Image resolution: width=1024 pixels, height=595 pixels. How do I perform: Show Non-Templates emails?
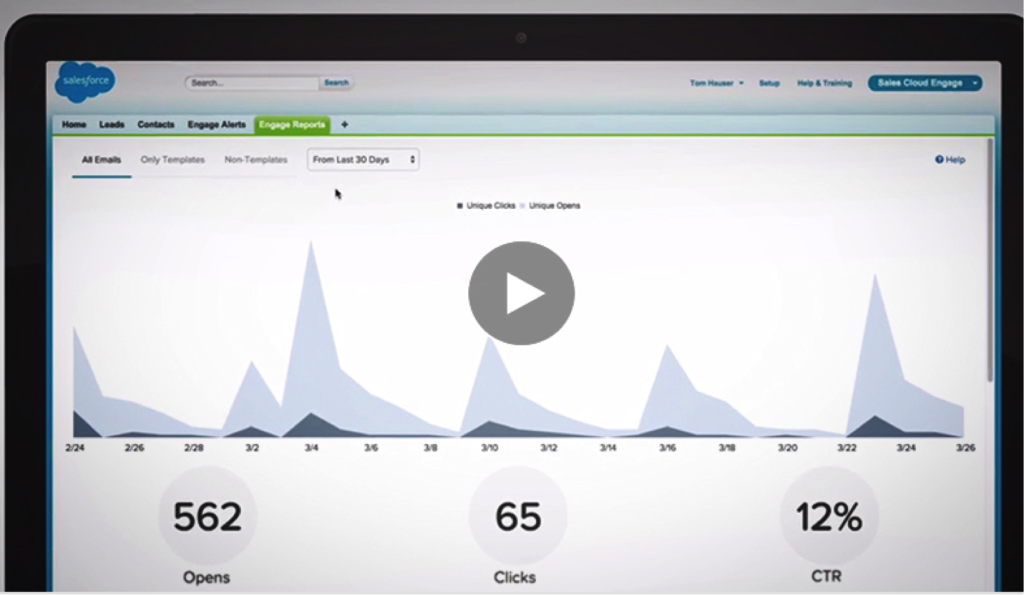256,160
